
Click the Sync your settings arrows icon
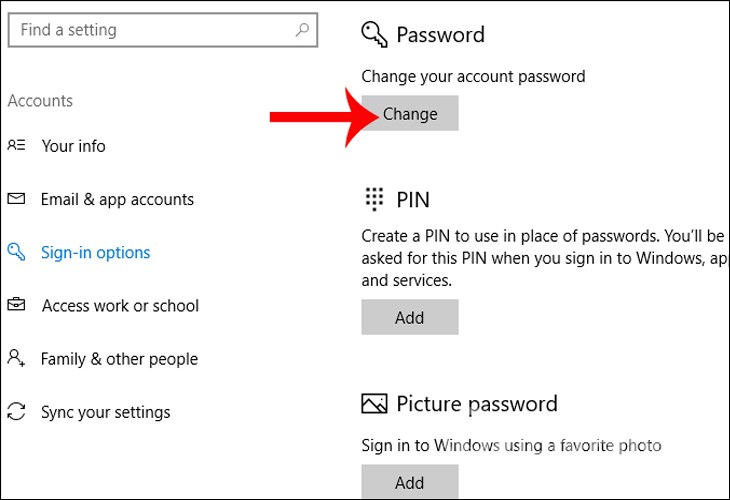click(16, 411)
